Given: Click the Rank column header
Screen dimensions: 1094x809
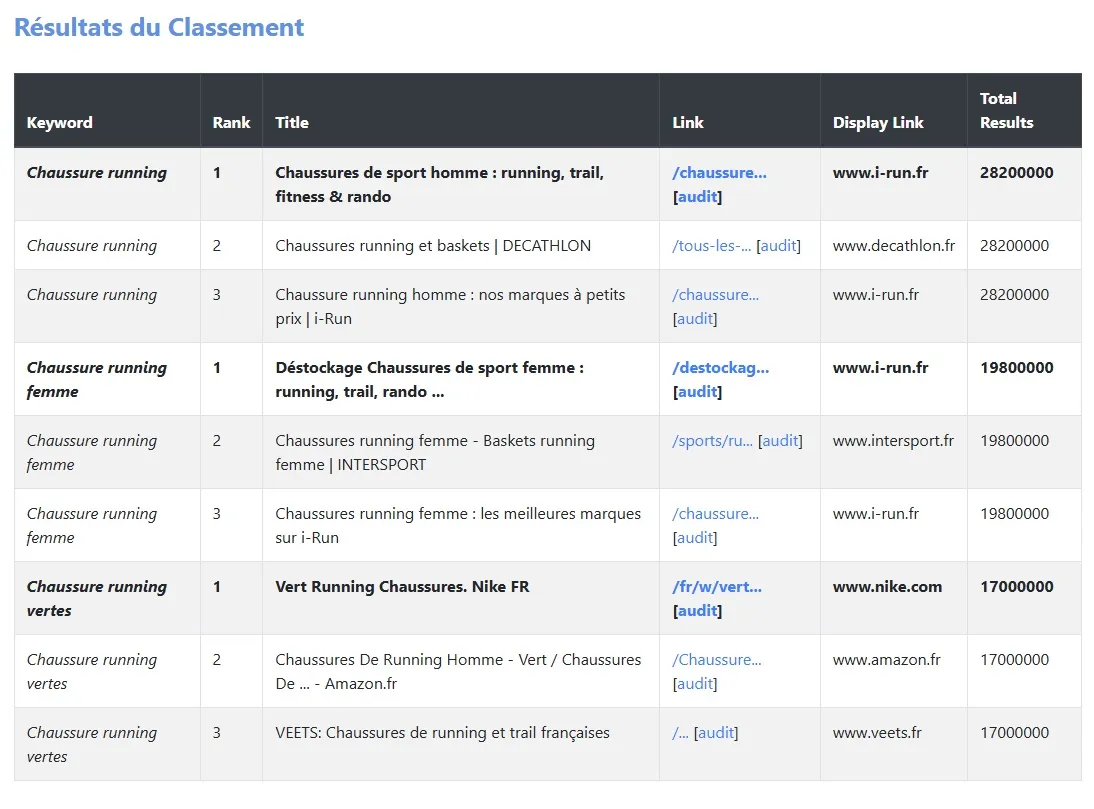Looking at the screenshot, I should [x=231, y=123].
